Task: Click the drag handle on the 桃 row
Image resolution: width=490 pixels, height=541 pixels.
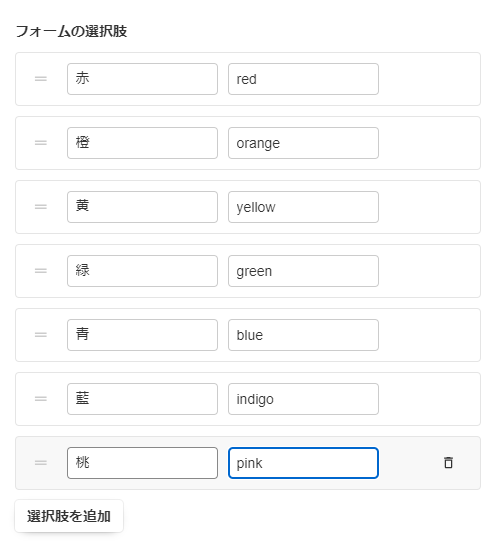Action: 41,463
